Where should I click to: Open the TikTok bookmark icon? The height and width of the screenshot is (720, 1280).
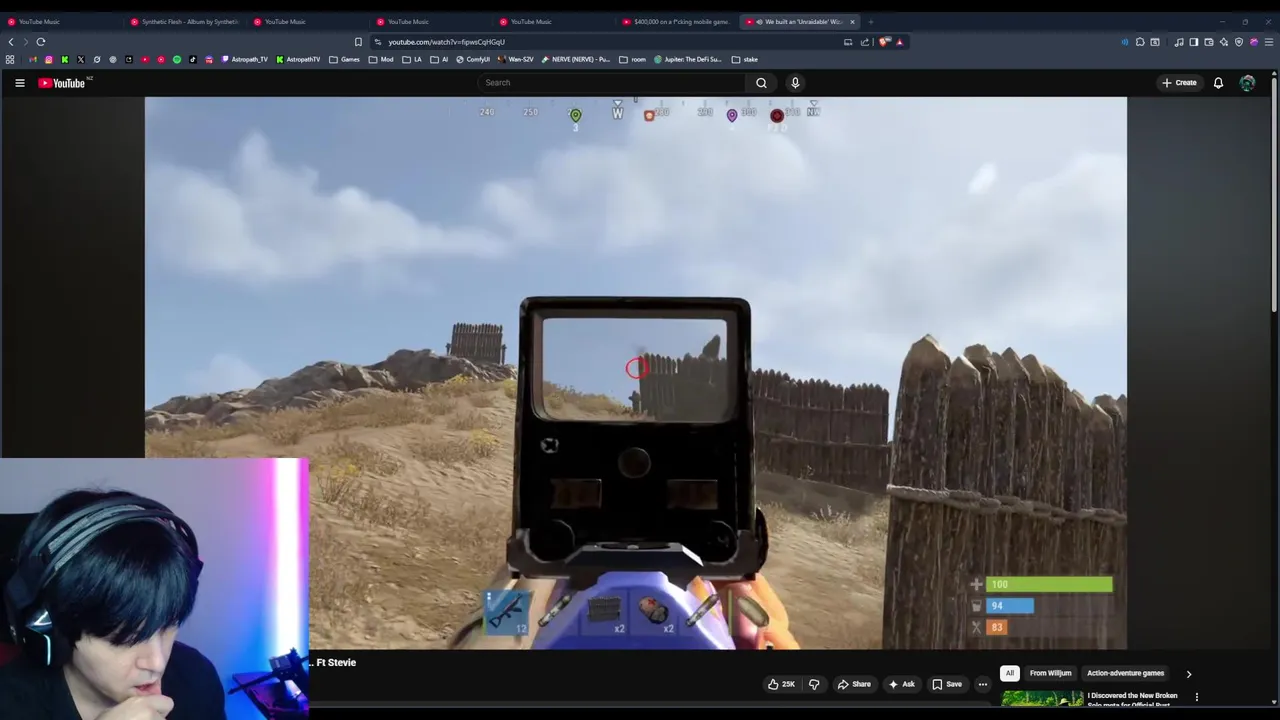[193, 59]
